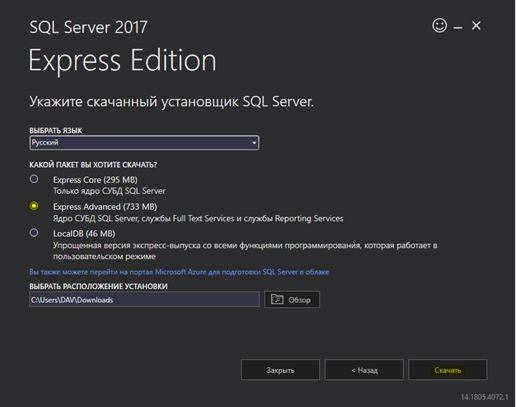Image resolution: width=516 pixels, height=407 pixels.
Task: Click the Express Advanced (733 MB) label
Action: [x=105, y=207]
